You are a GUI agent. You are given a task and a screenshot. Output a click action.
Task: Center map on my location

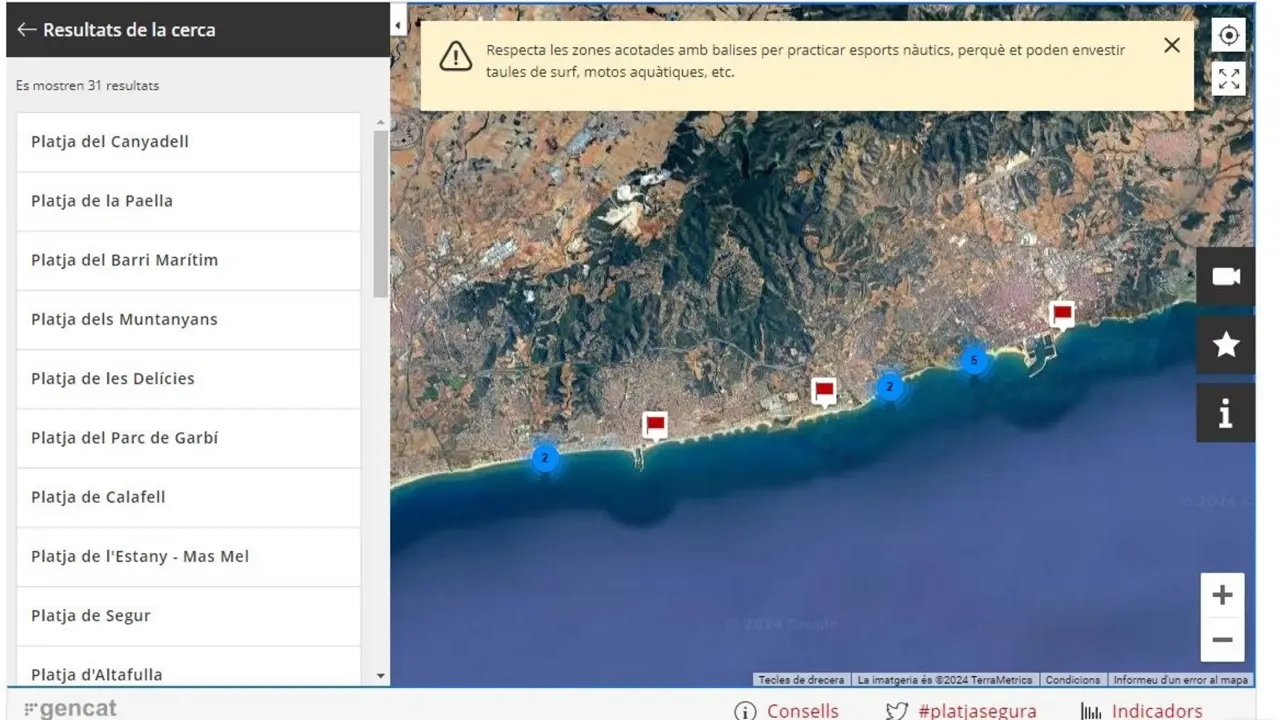pyautogui.click(x=1228, y=35)
